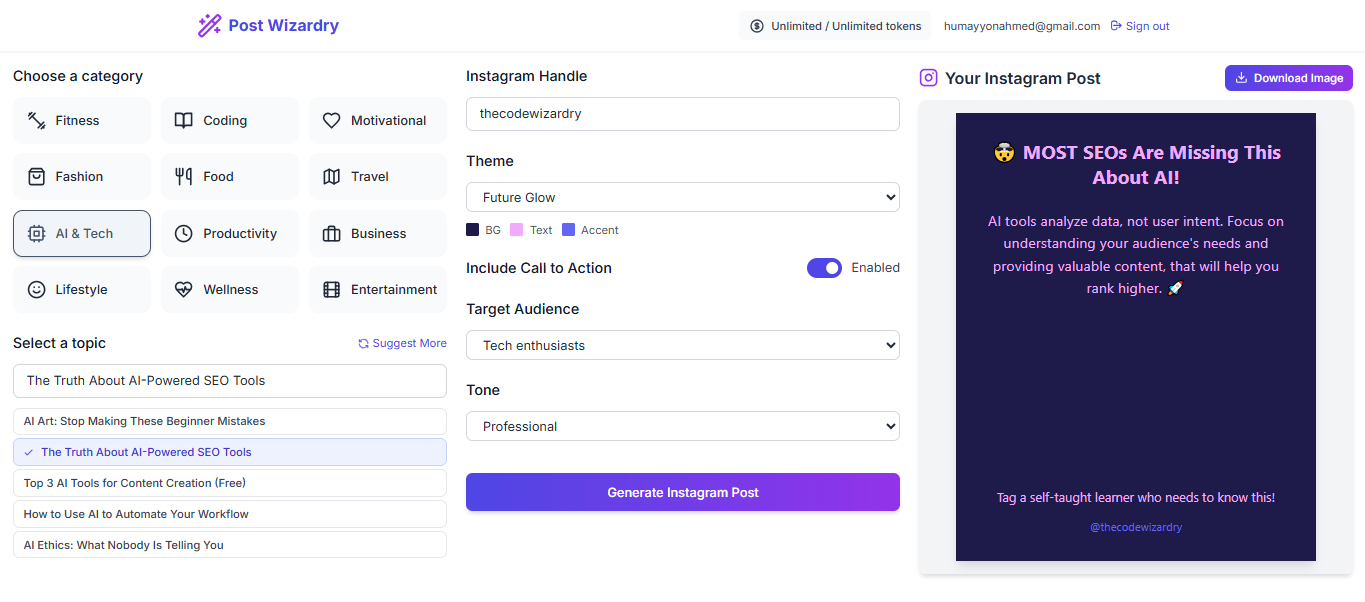Click the Instagram Handle input field
This screenshot has height=602, width=1365.
[x=682, y=114]
